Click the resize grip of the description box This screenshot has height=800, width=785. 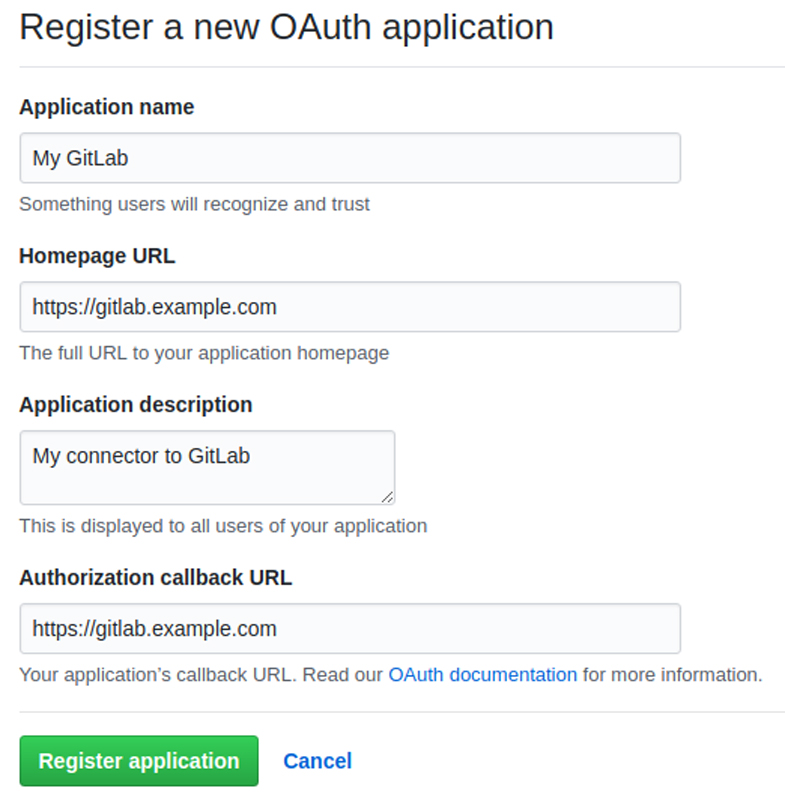point(389,497)
